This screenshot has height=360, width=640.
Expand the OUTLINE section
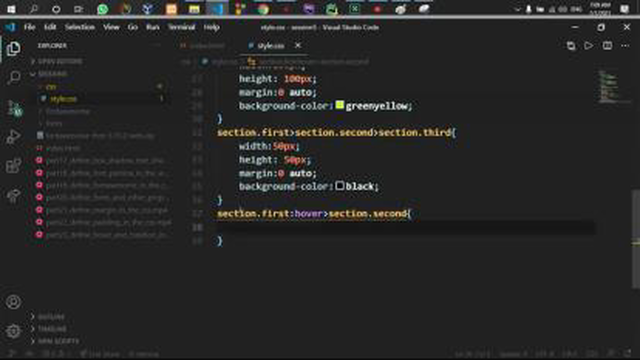51,316
